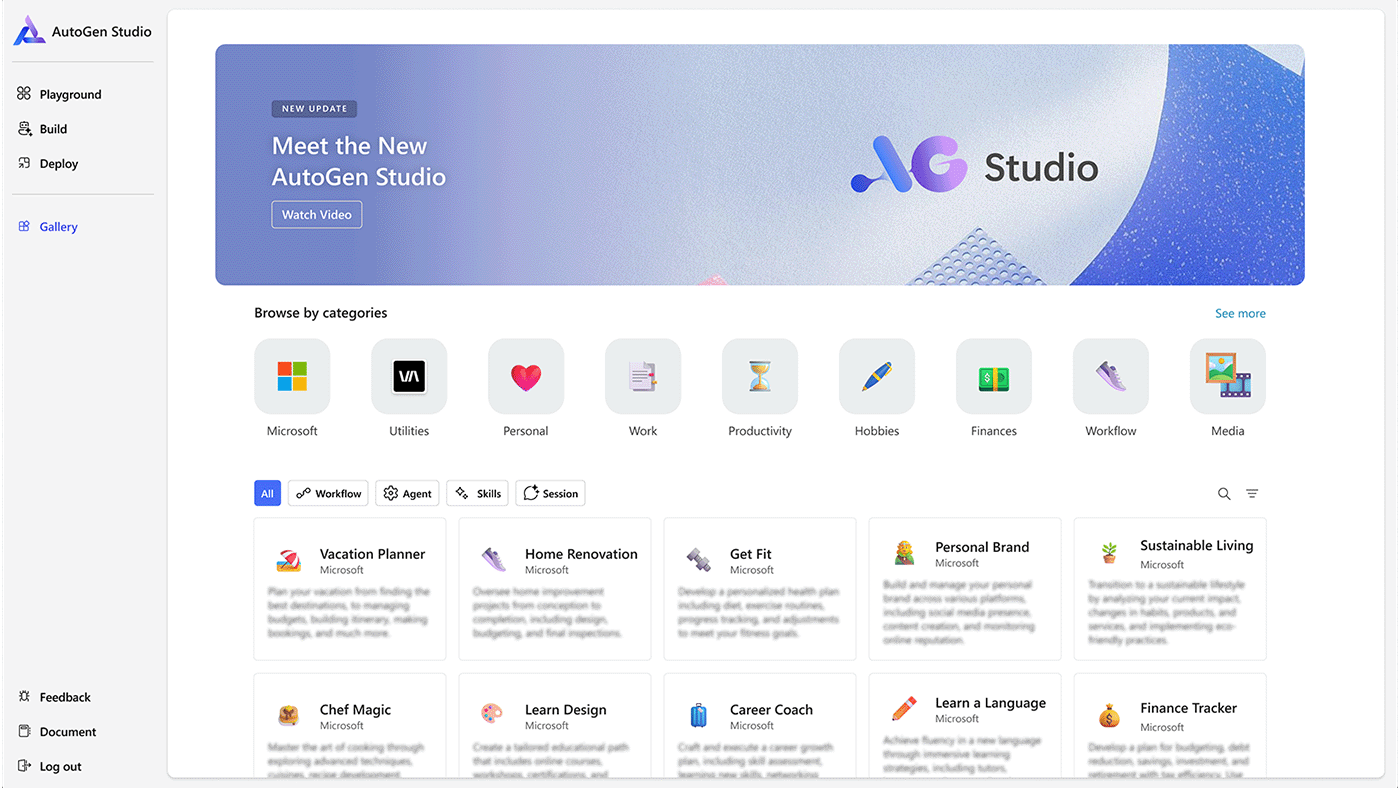Viewport: 1400px width, 788px height.
Task: Select the Hobbies pencil icon
Action: click(x=876, y=376)
